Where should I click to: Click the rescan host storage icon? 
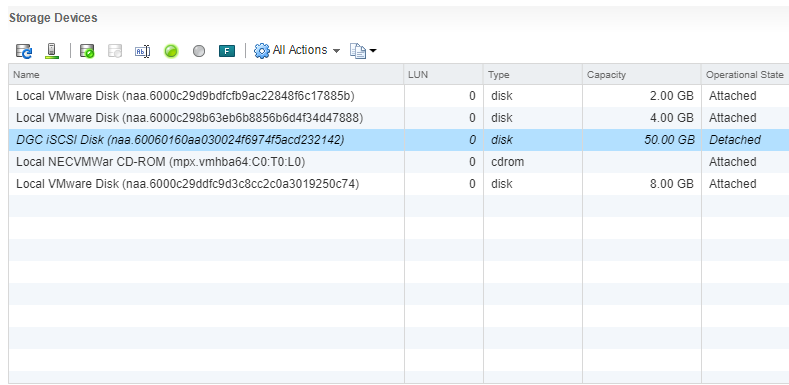[x=51, y=51]
